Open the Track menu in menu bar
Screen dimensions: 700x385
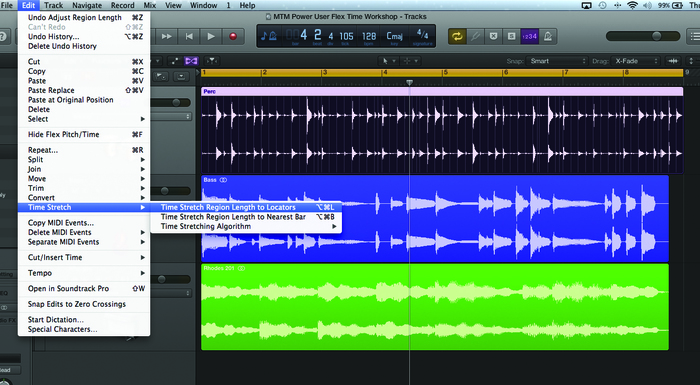(x=54, y=5)
